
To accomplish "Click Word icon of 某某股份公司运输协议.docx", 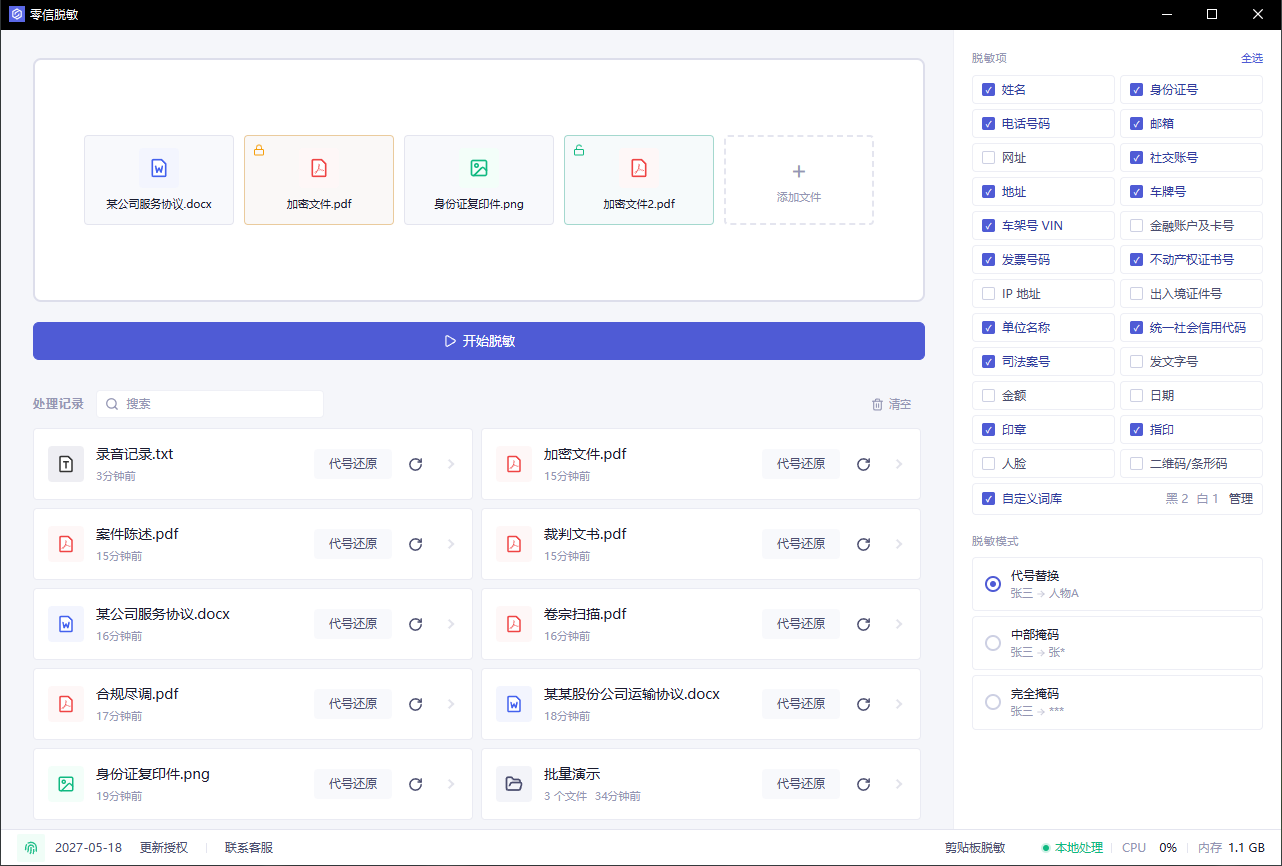I will [x=514, y=704].
